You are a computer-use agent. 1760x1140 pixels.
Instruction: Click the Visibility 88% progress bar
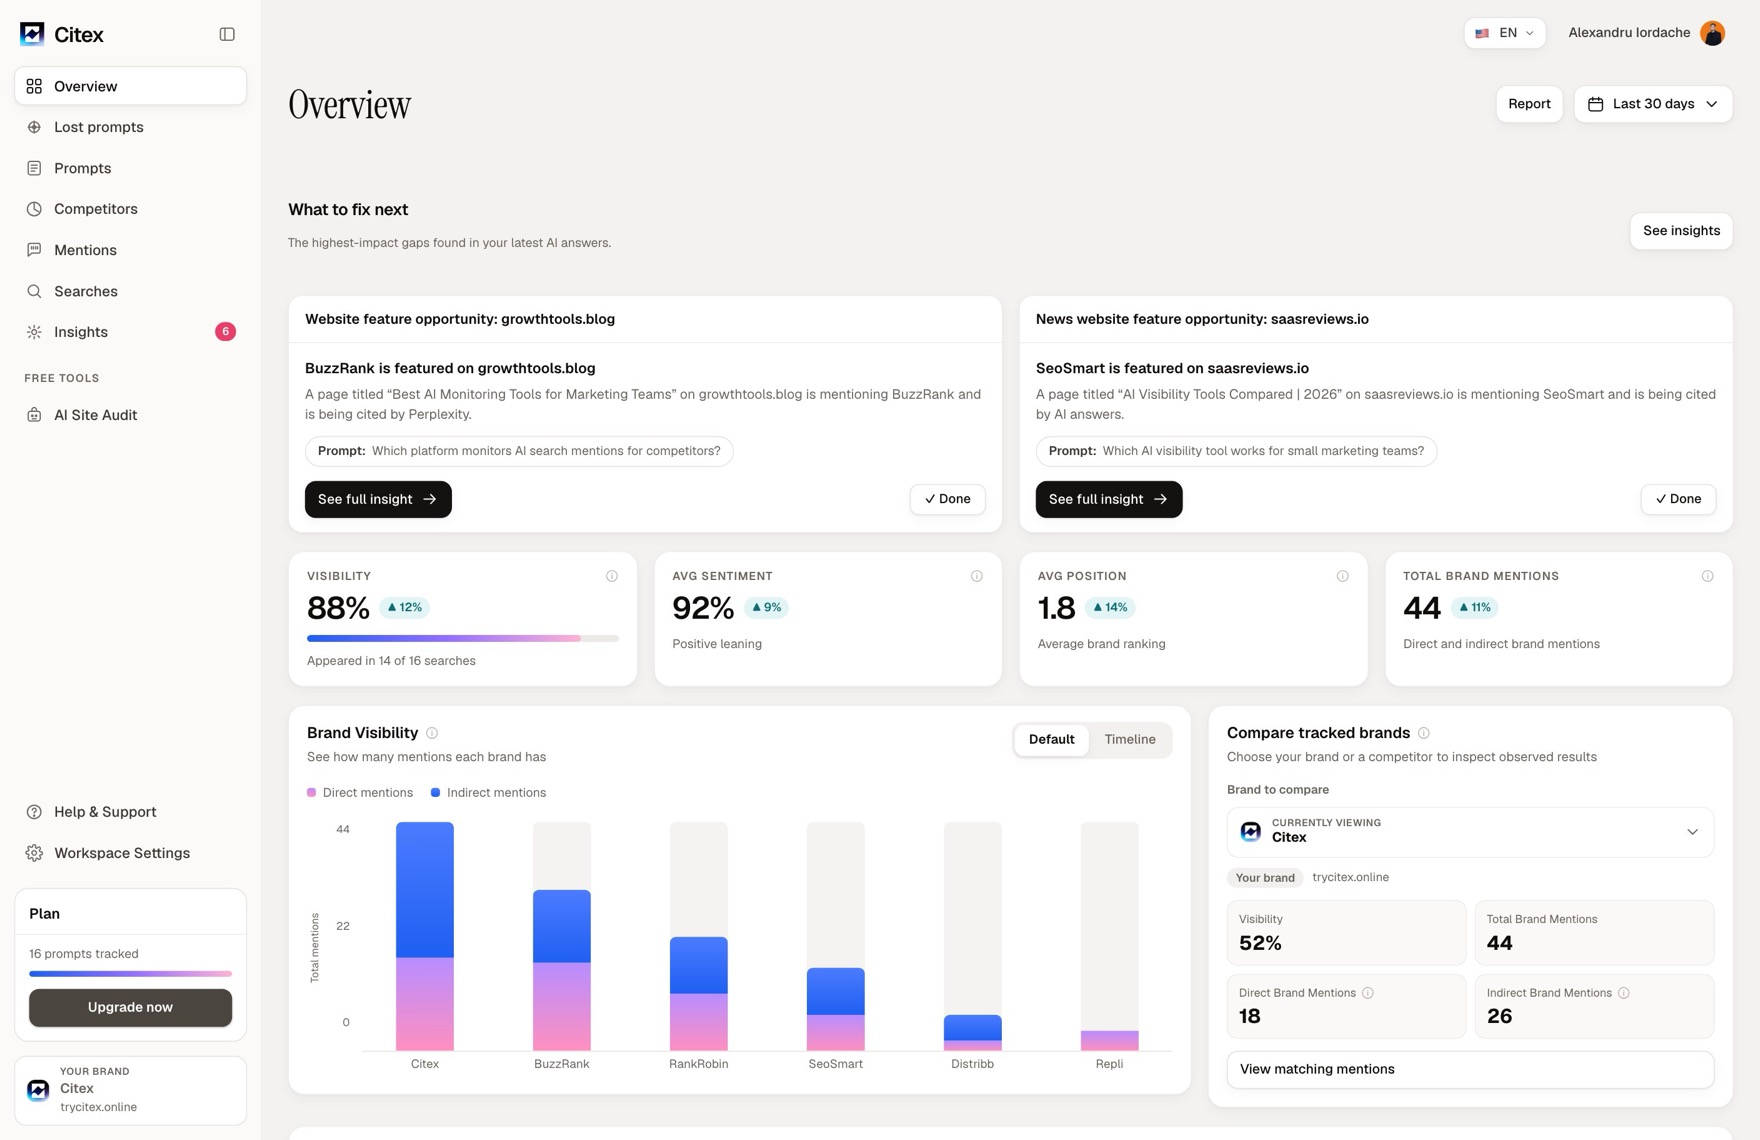click(462, 638)
